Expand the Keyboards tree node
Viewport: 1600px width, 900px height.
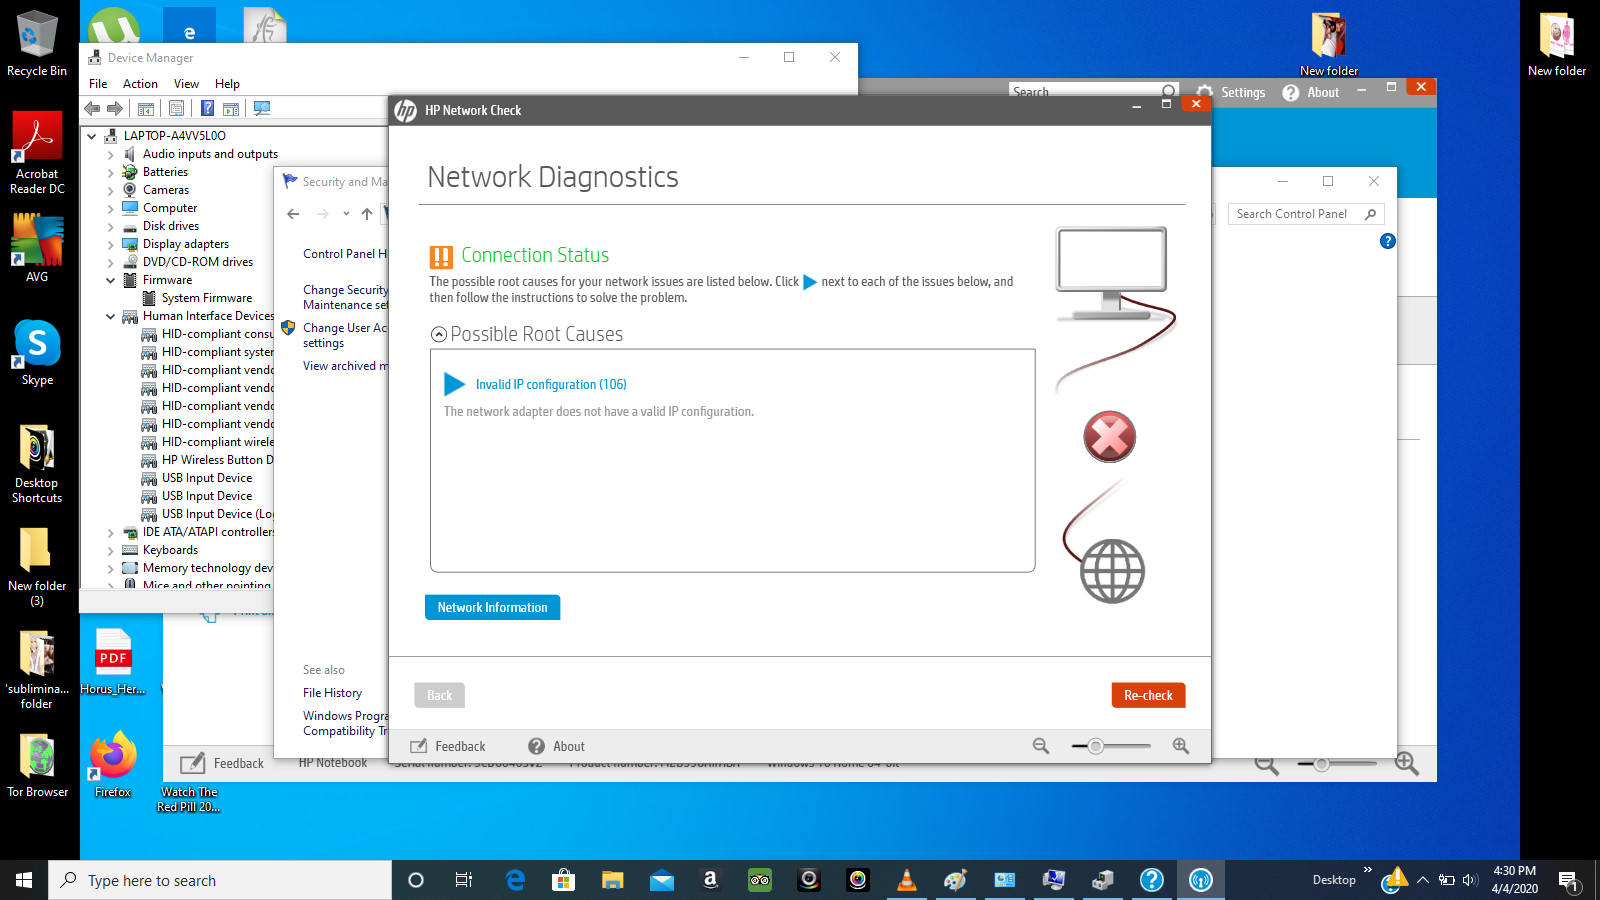pyautogui.click(x=111, y=551)
